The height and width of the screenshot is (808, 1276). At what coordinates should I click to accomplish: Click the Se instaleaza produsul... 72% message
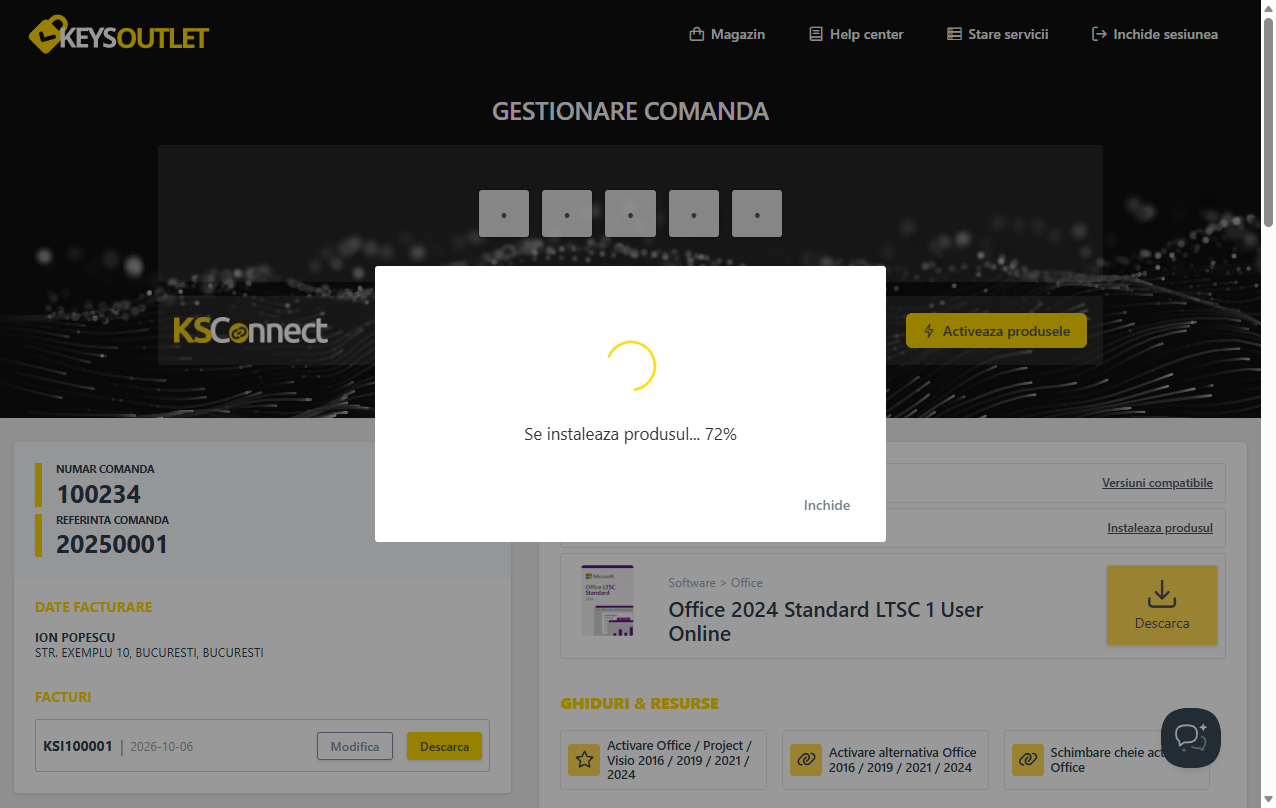[x=630, y=435]
